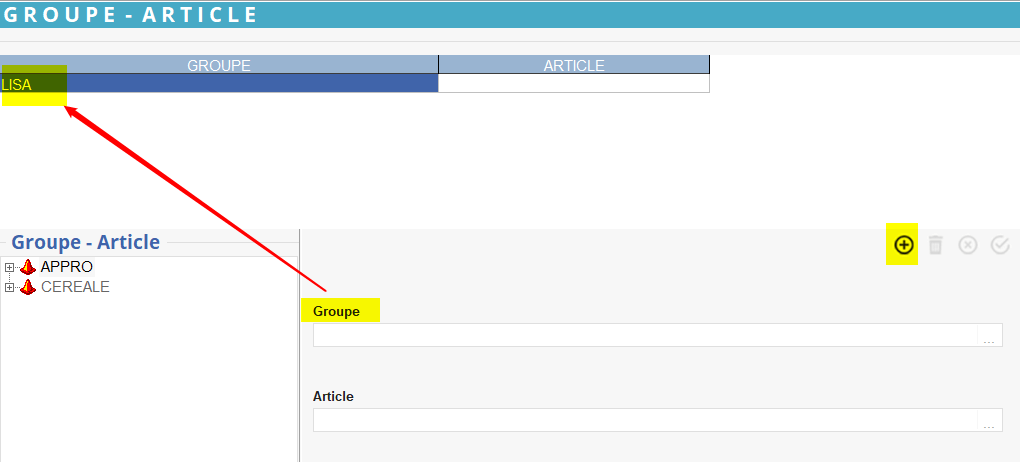The image size is (1020, 462).
Task: Sort by the GROUPE column header
Action: [219, 65]
